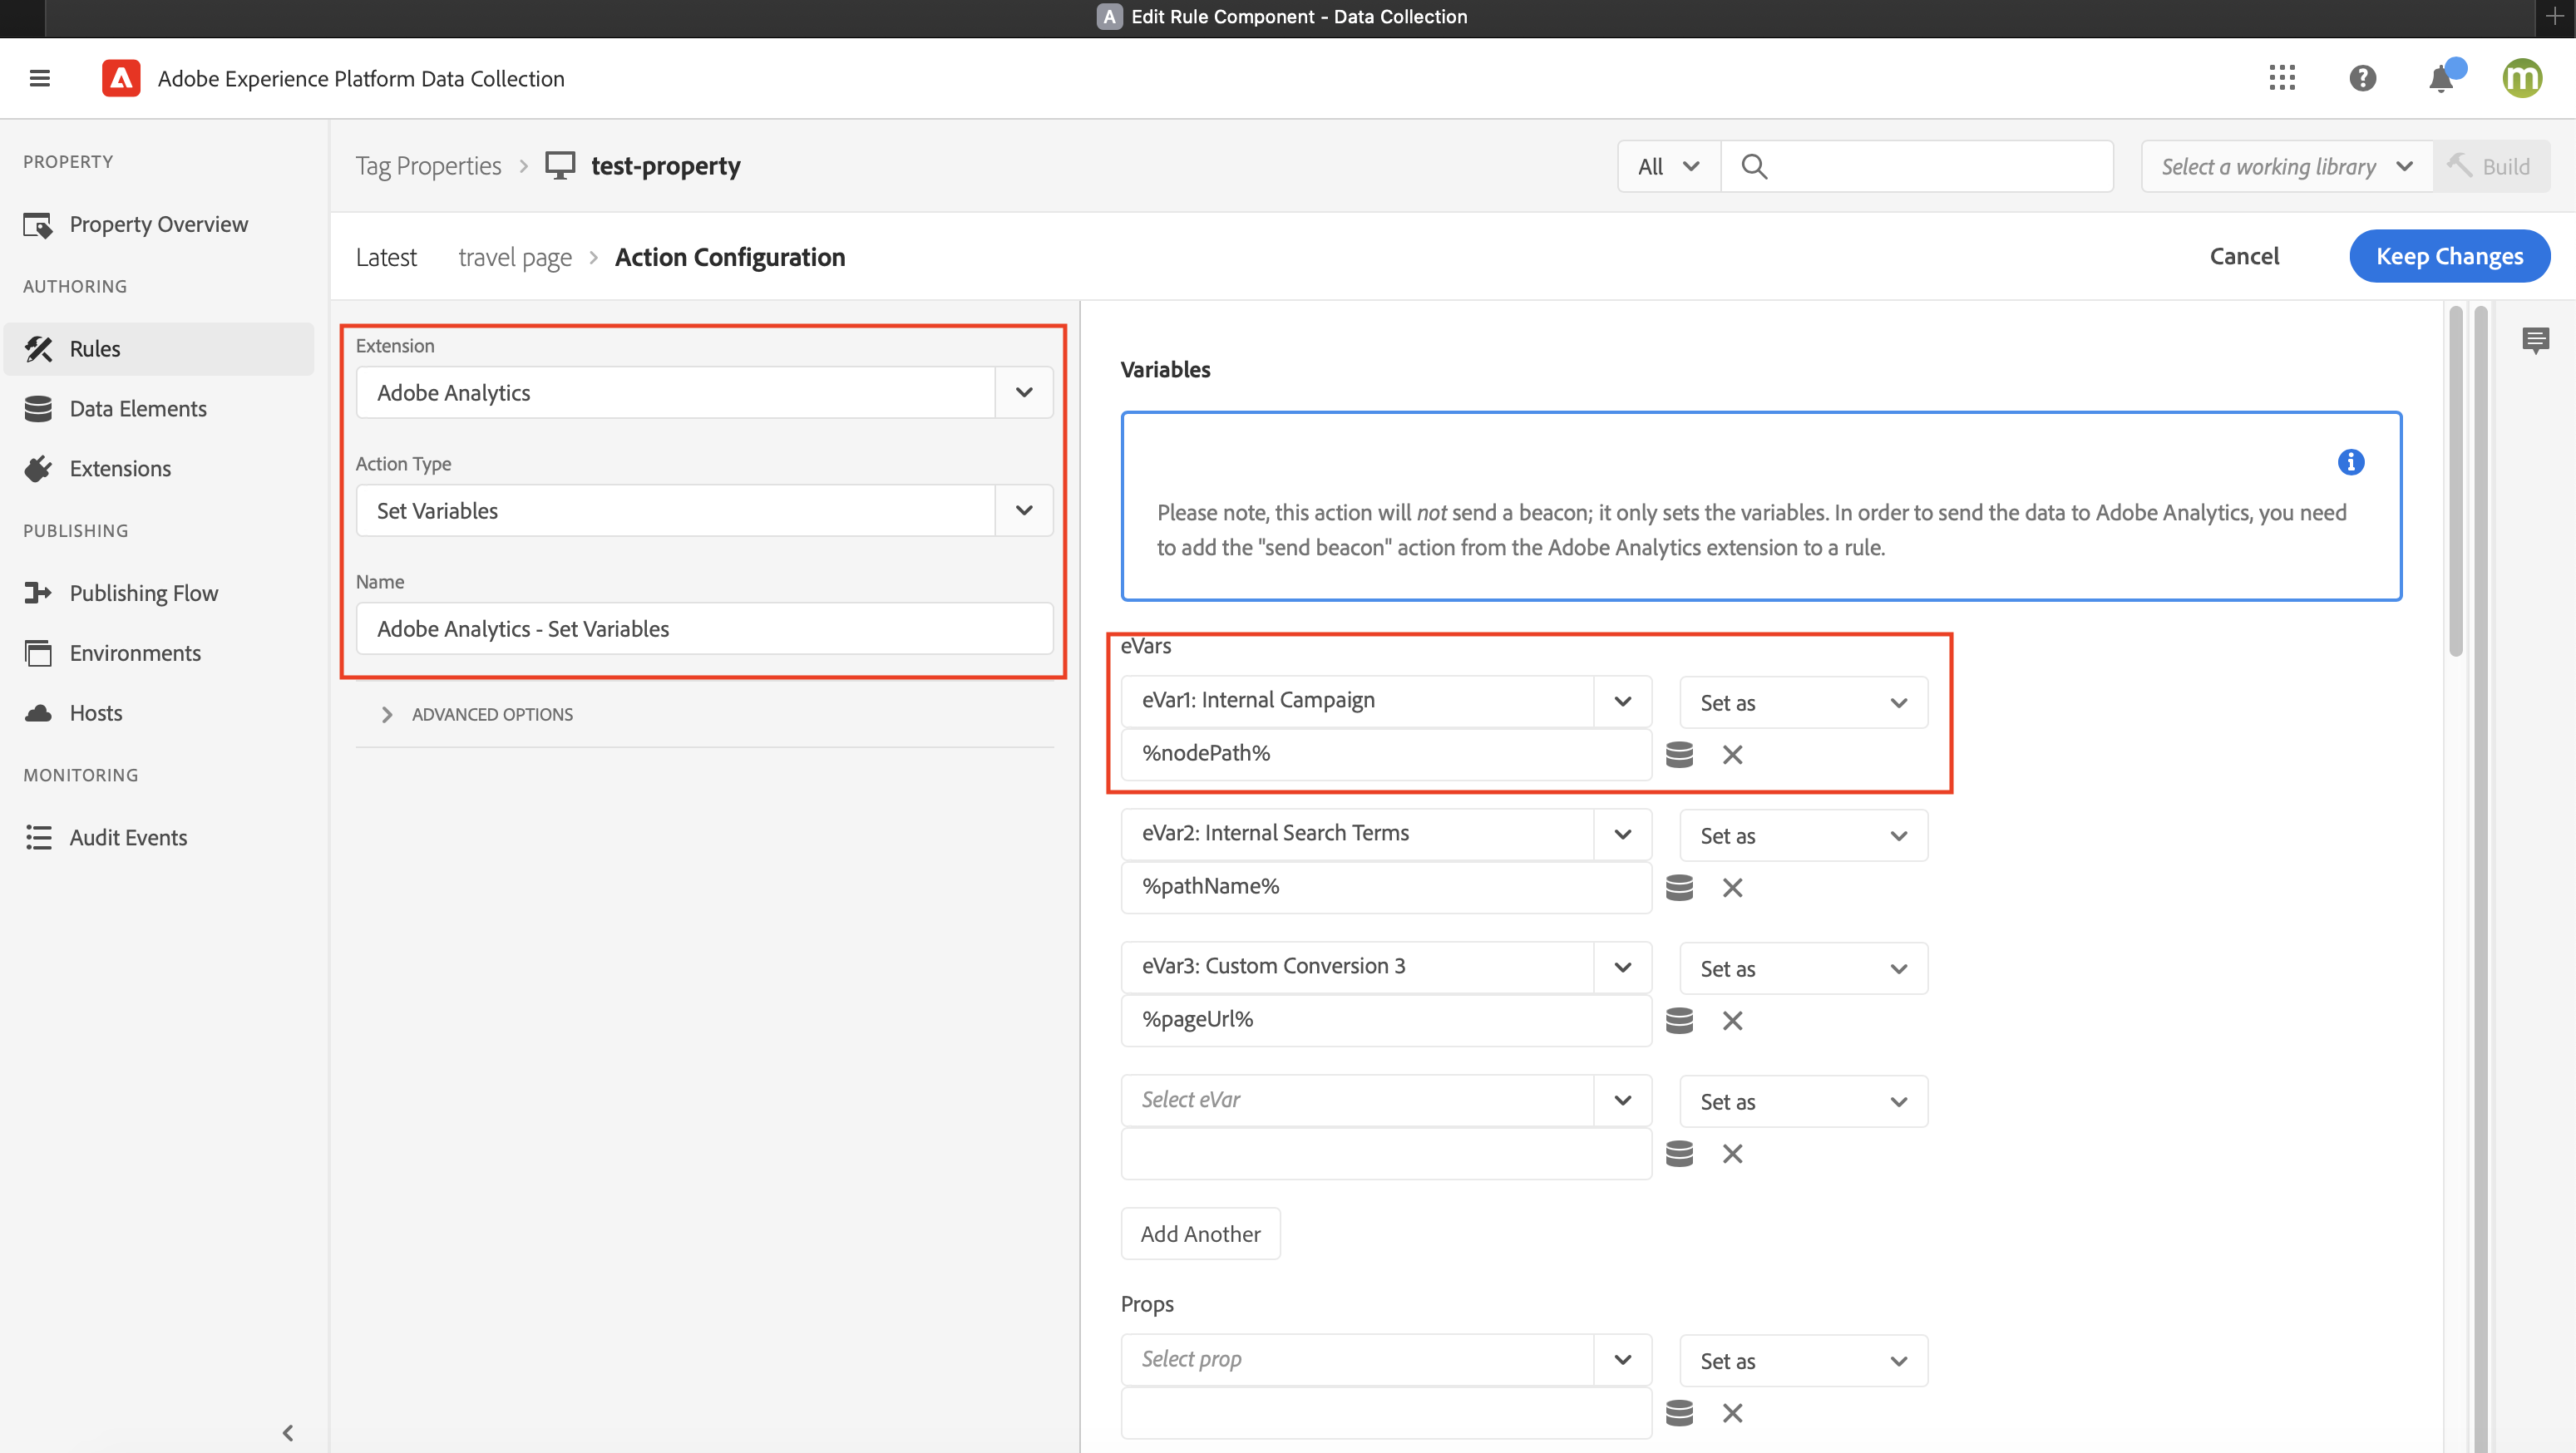Click the Keep Changes button

pyautogui.click(x=2449, y=256)
